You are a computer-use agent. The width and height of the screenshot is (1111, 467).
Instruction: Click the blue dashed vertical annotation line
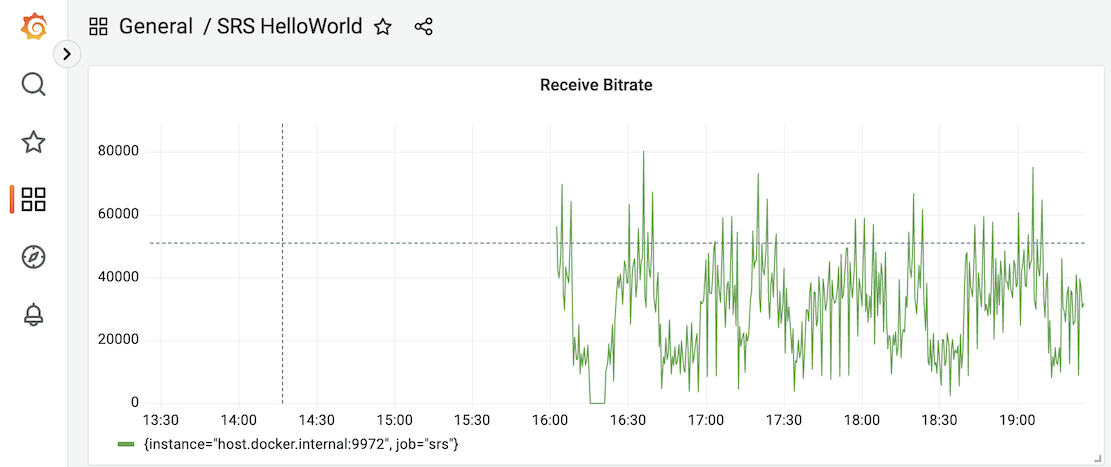pos(282,300)
